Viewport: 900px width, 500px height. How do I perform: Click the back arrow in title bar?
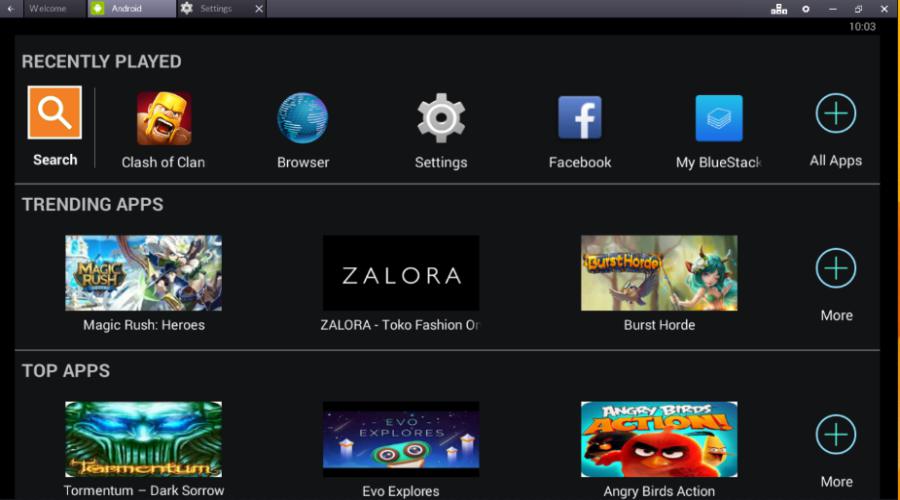pyautogui.click(x=10, y=9)
